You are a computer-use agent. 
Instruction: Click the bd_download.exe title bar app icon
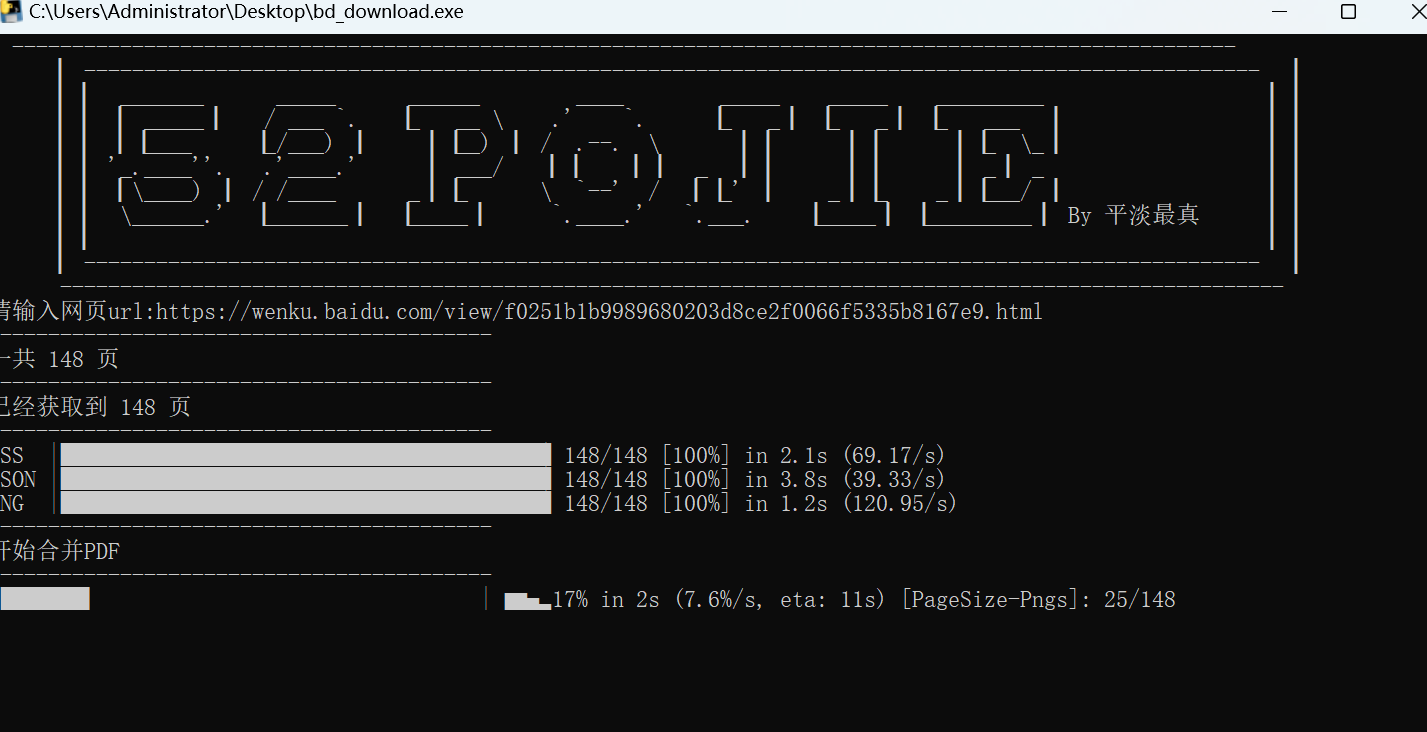13,12
